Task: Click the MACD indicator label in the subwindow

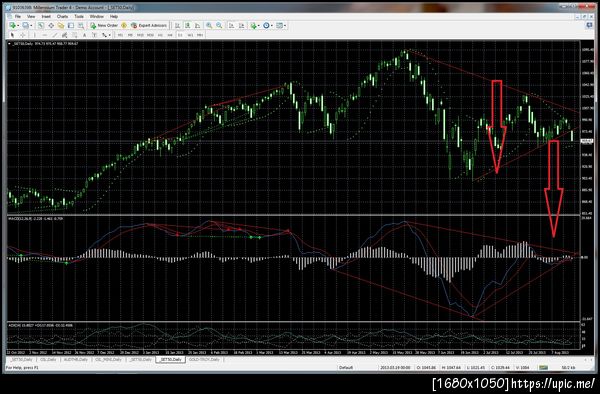Action: tap(36, 219)
